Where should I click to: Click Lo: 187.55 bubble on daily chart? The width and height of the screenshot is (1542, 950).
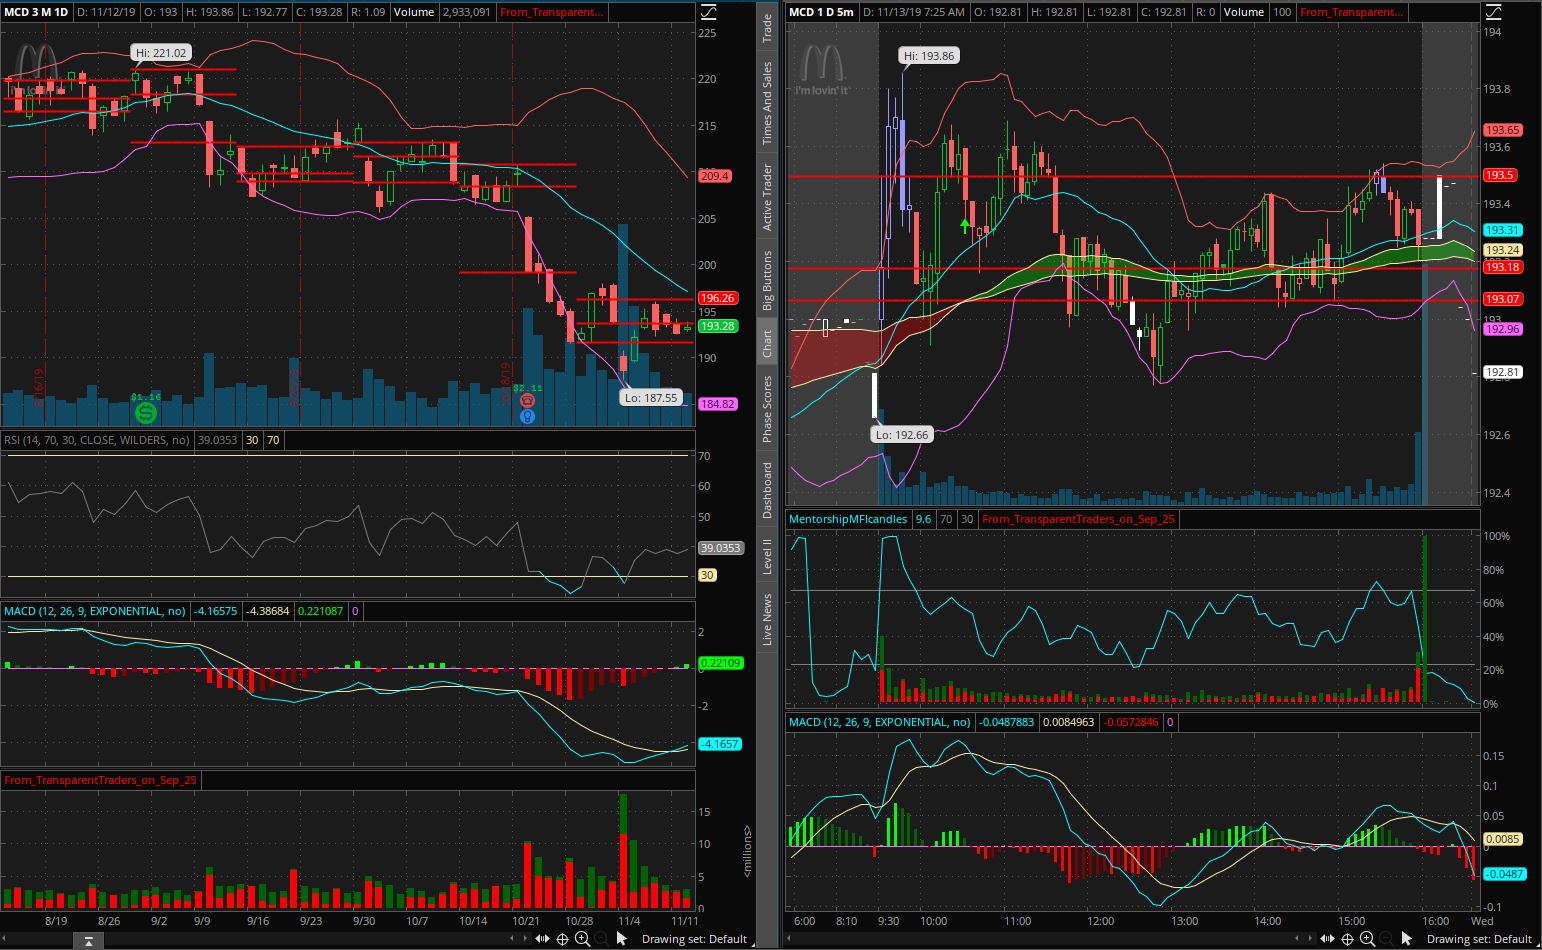click(651, 398)
